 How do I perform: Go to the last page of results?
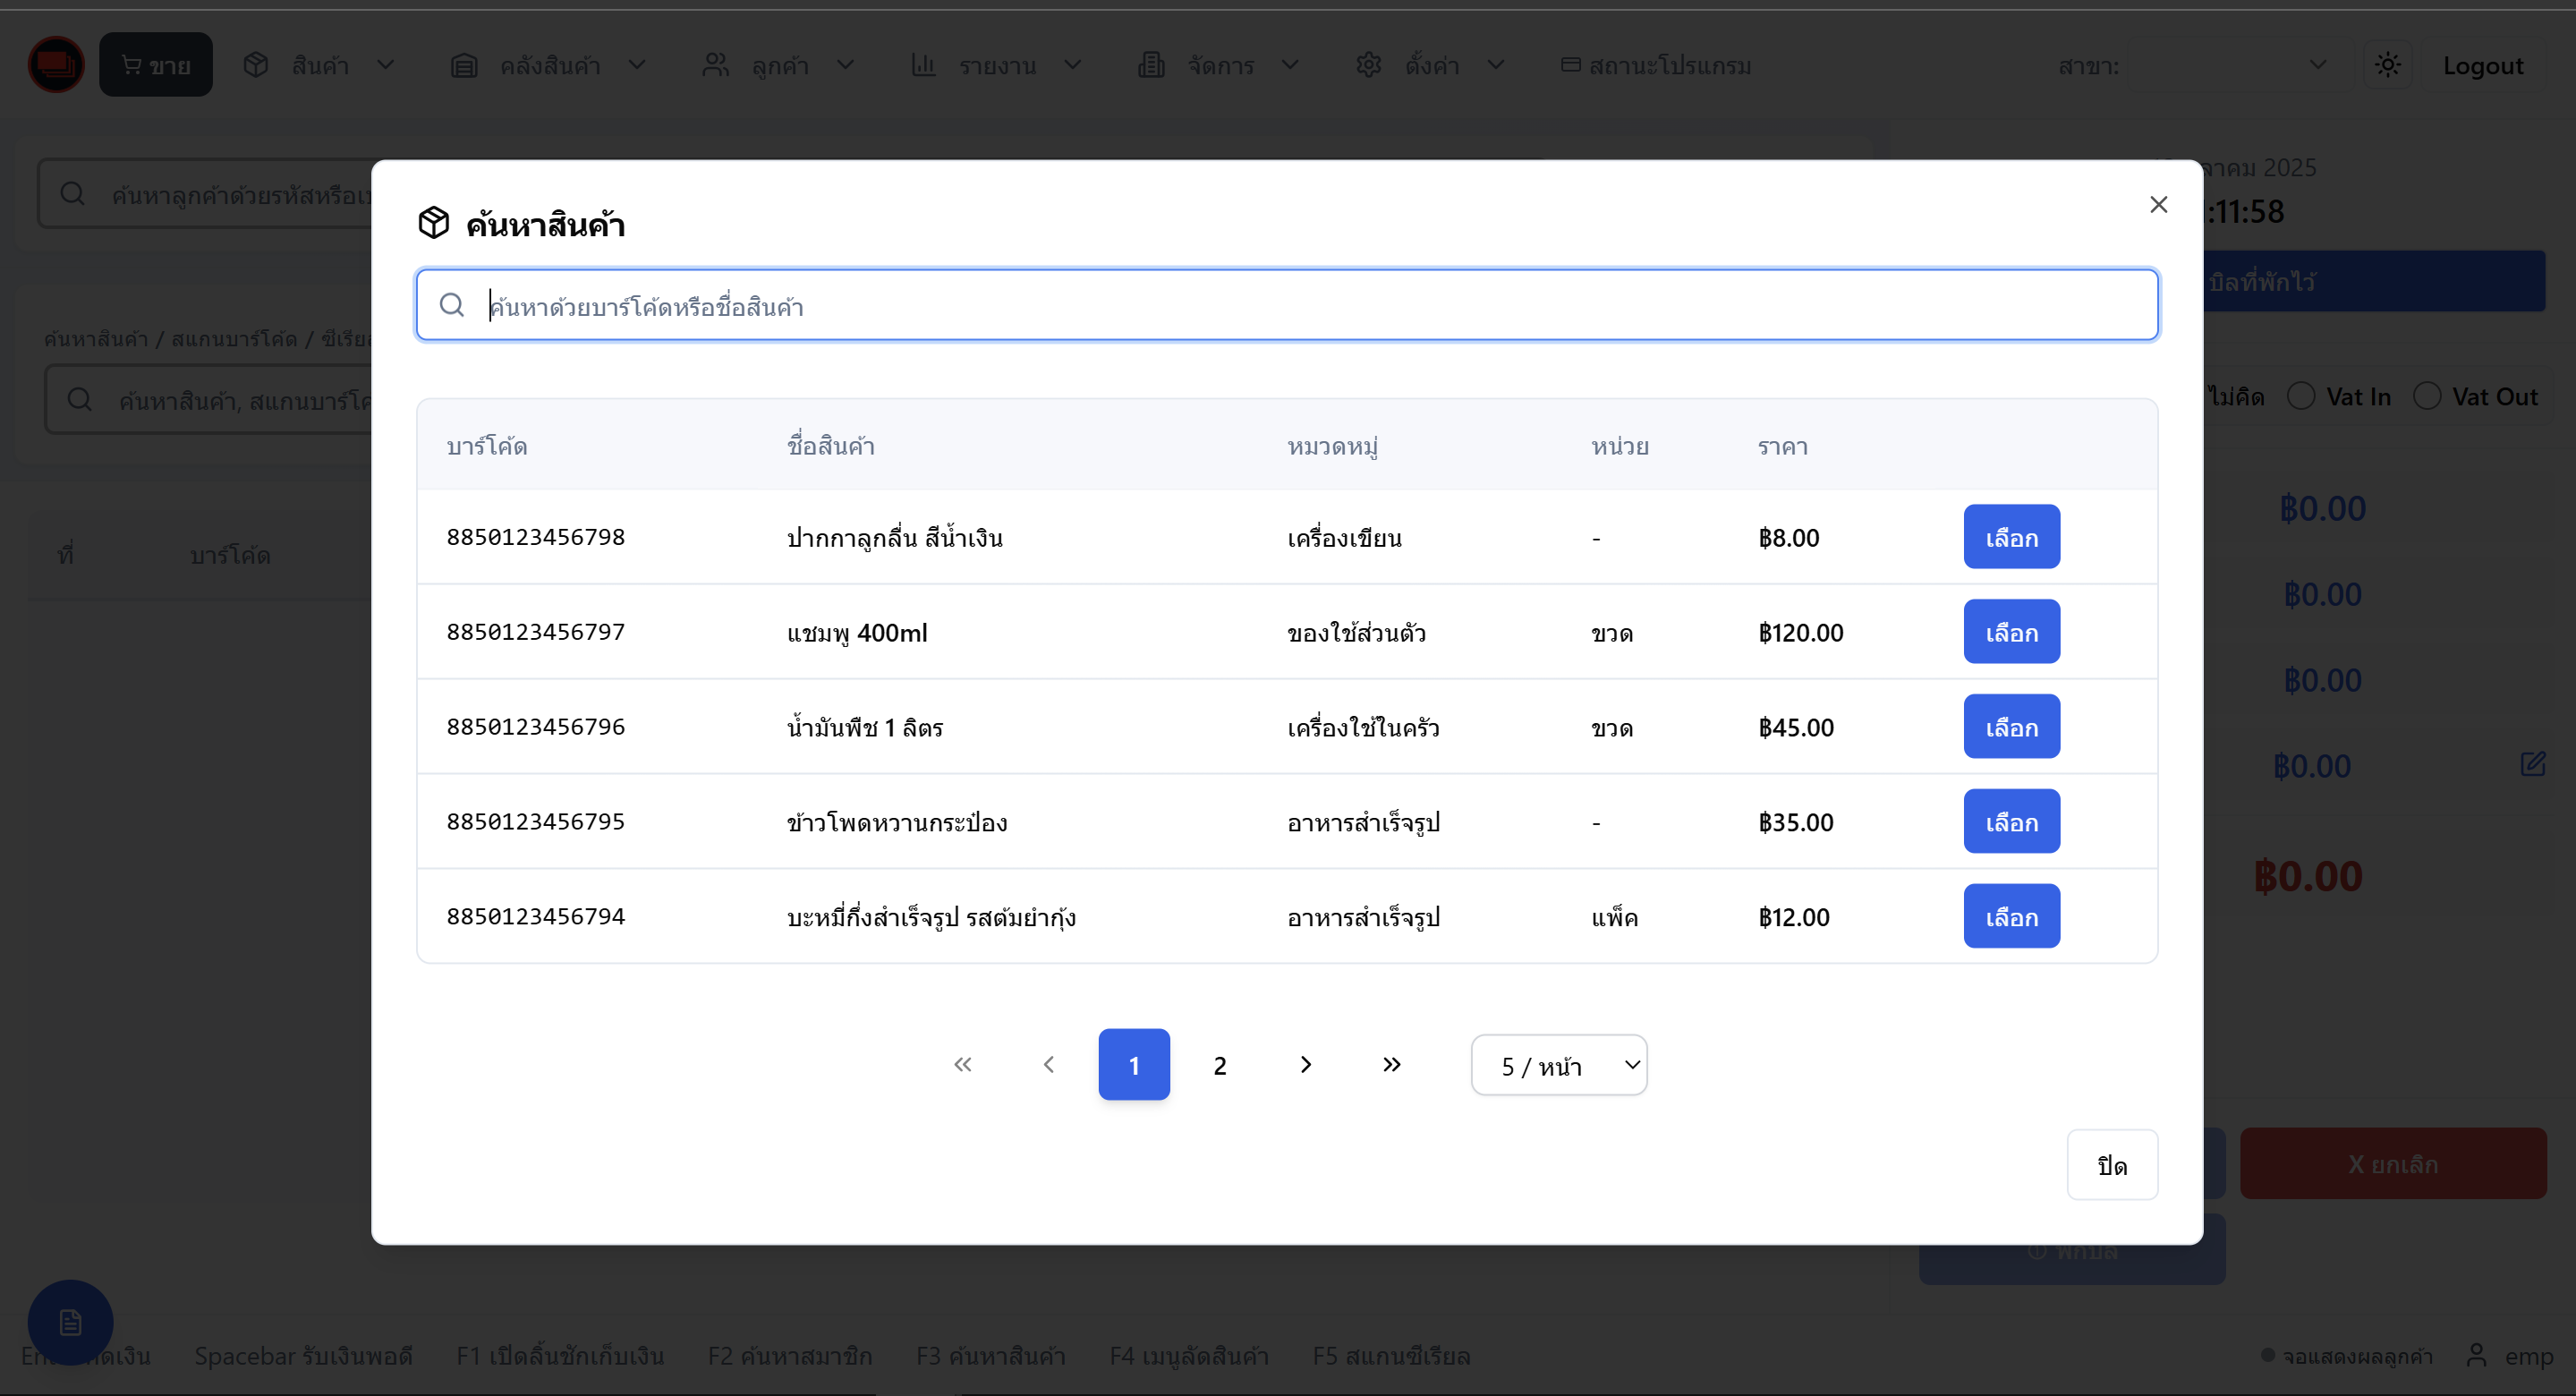[1391, 1064]
